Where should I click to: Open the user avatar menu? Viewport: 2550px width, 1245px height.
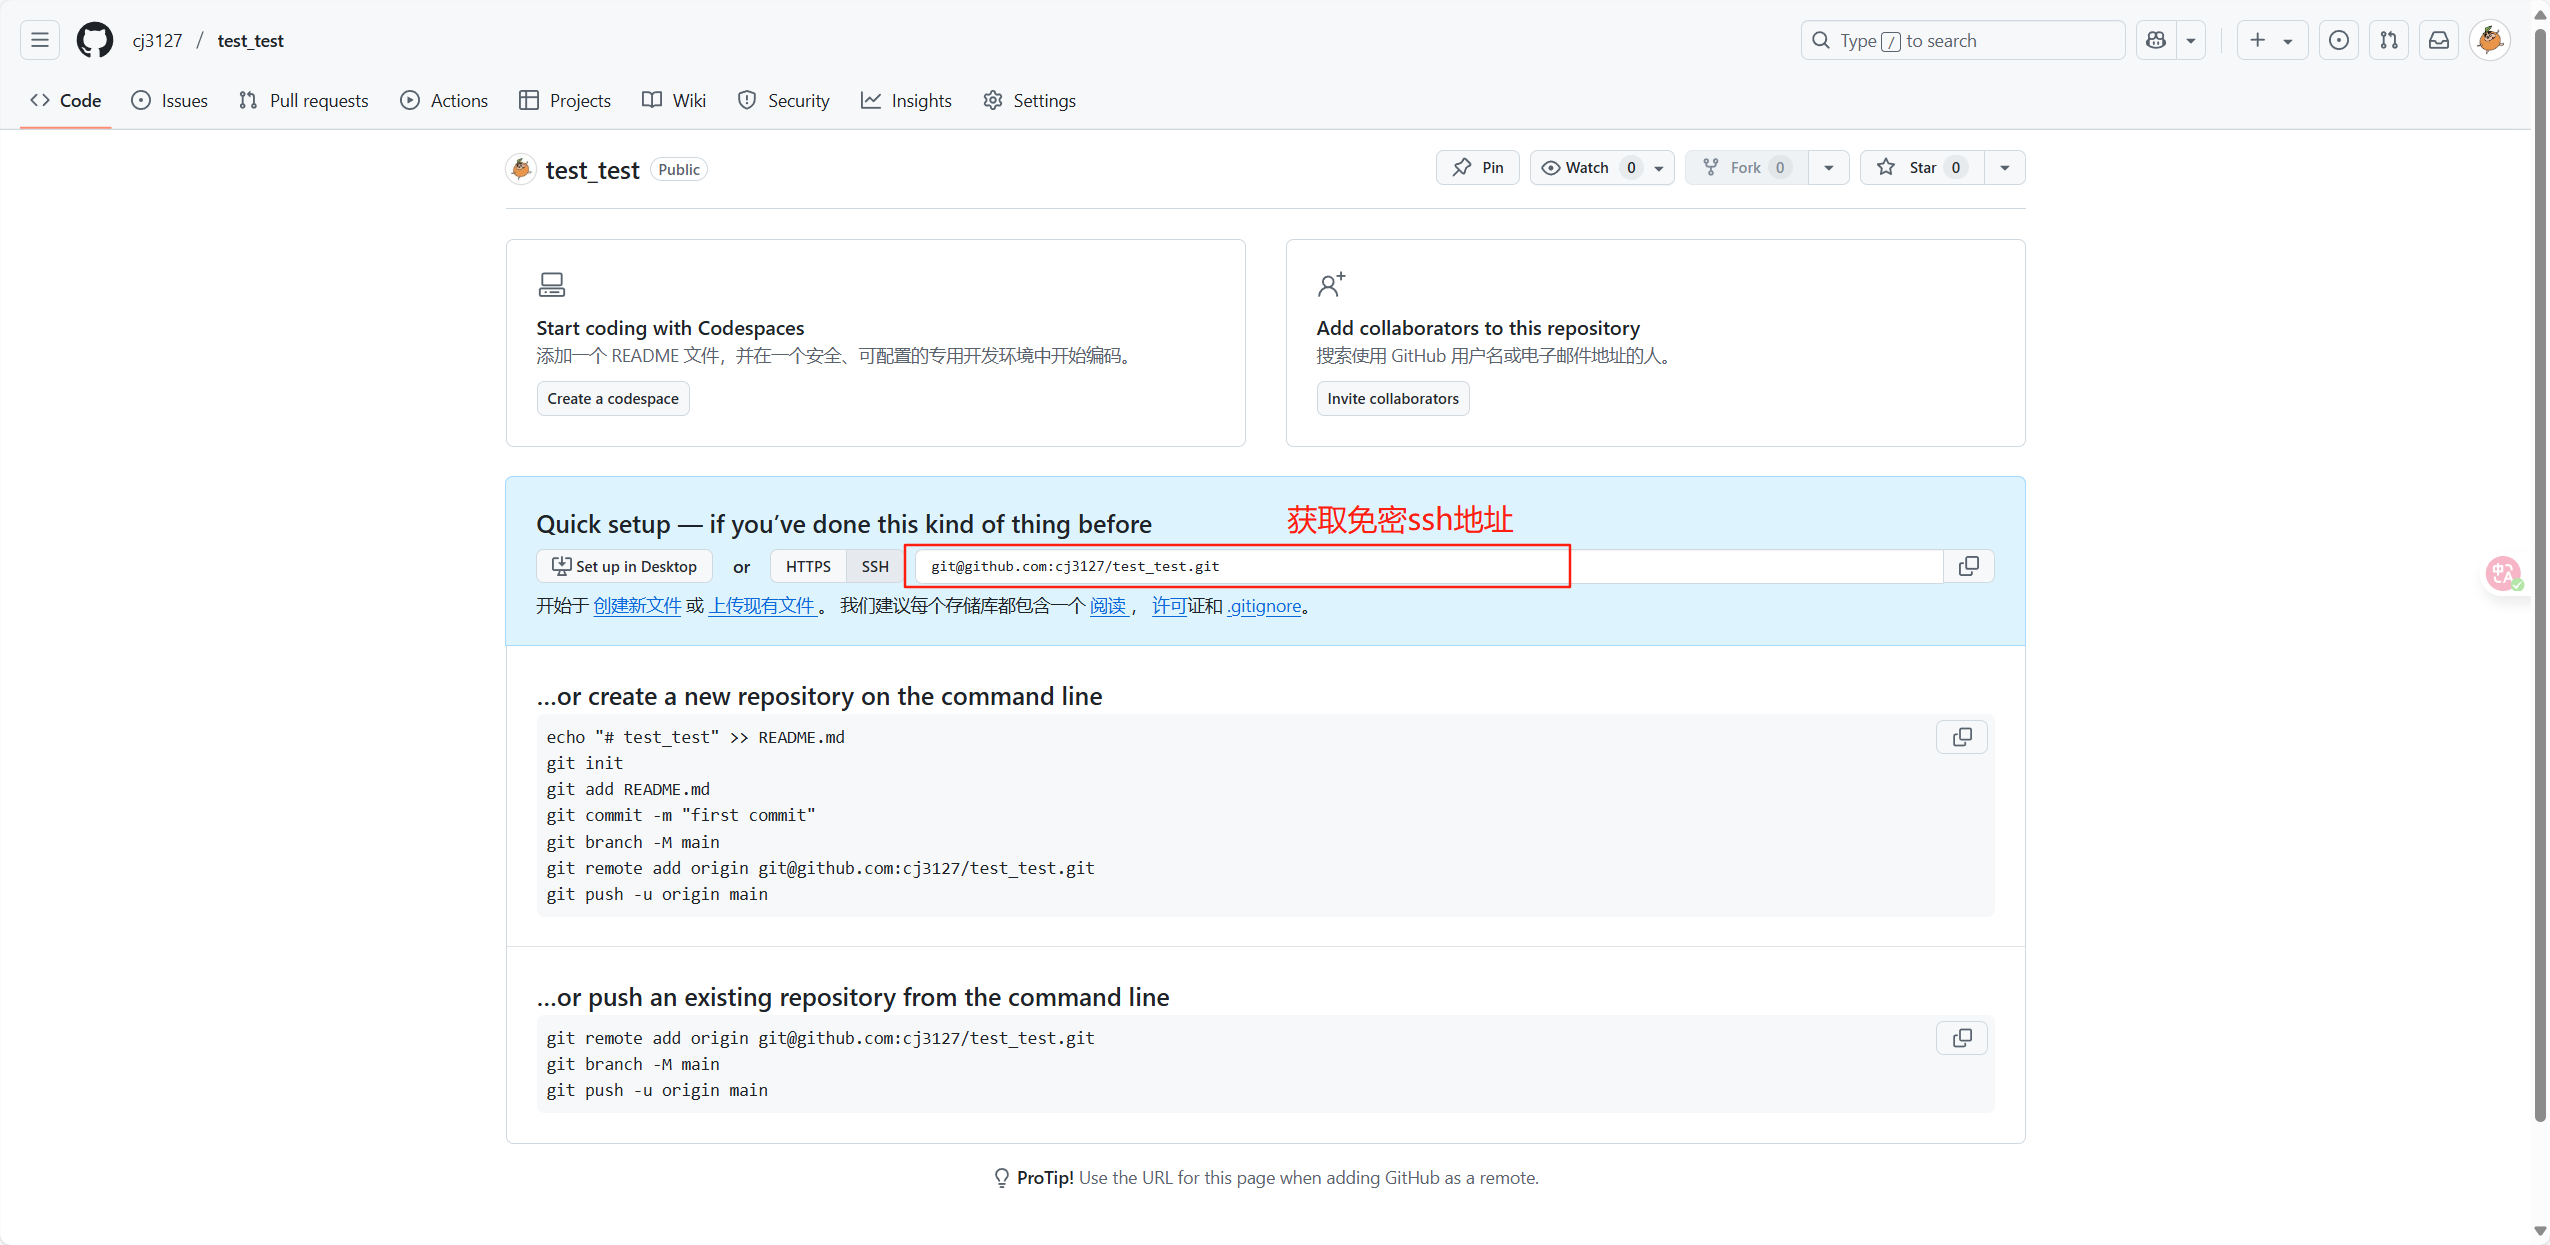2490,40
